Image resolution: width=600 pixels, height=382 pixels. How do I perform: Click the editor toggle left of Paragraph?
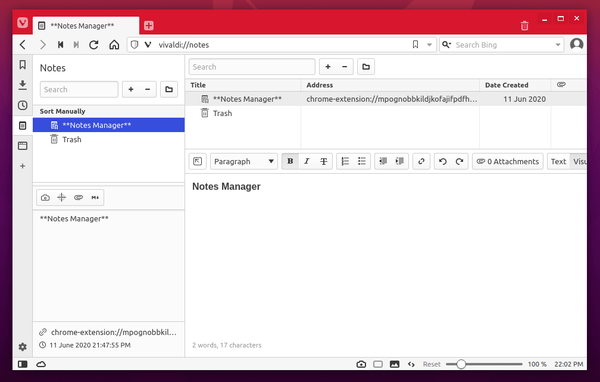(x=197, y=161)
